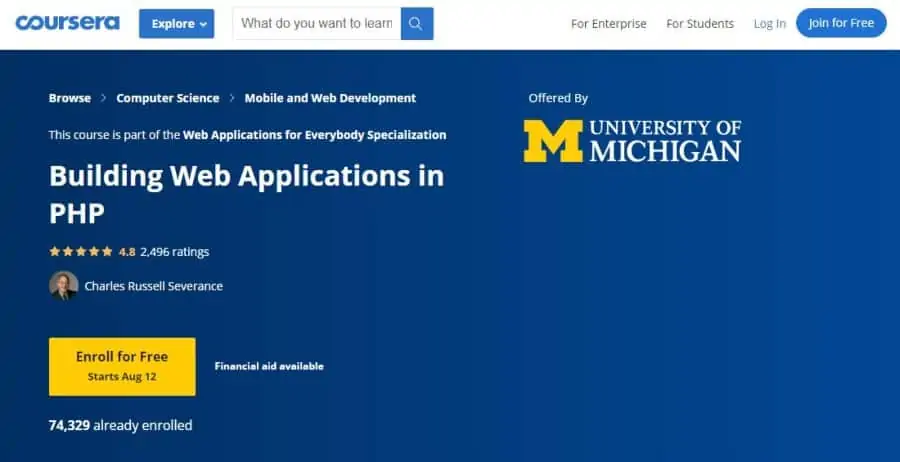
Task: Click the Join for Free button
Action: click(841, 23)
